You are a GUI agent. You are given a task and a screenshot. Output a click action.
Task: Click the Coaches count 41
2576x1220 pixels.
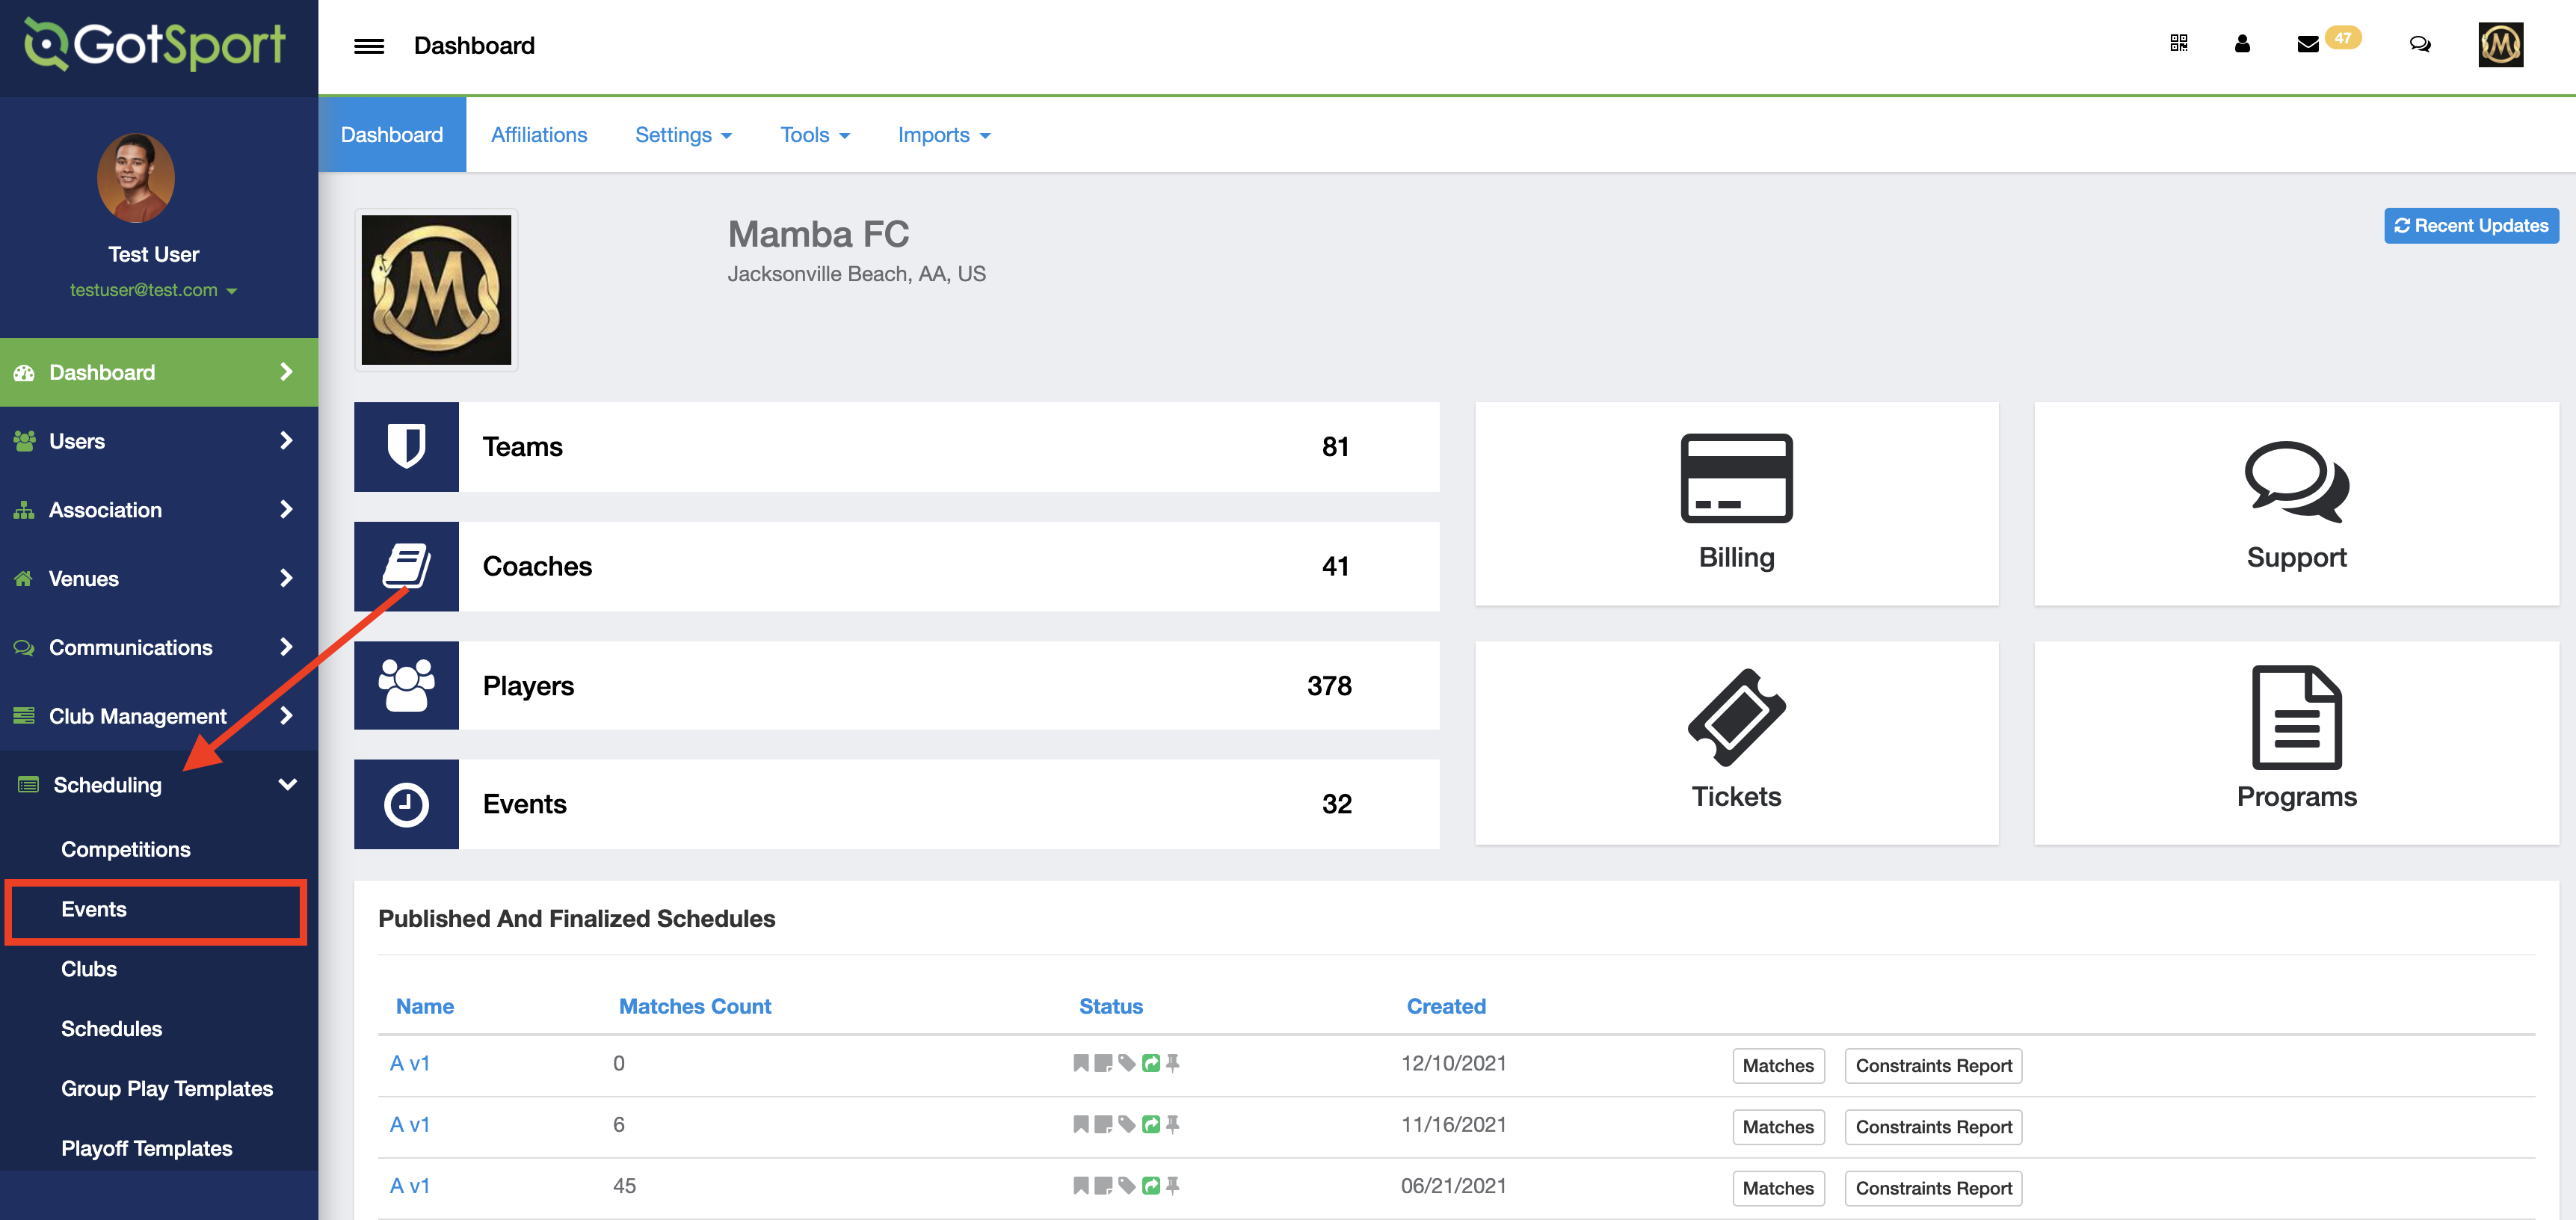coord(1335,566)
